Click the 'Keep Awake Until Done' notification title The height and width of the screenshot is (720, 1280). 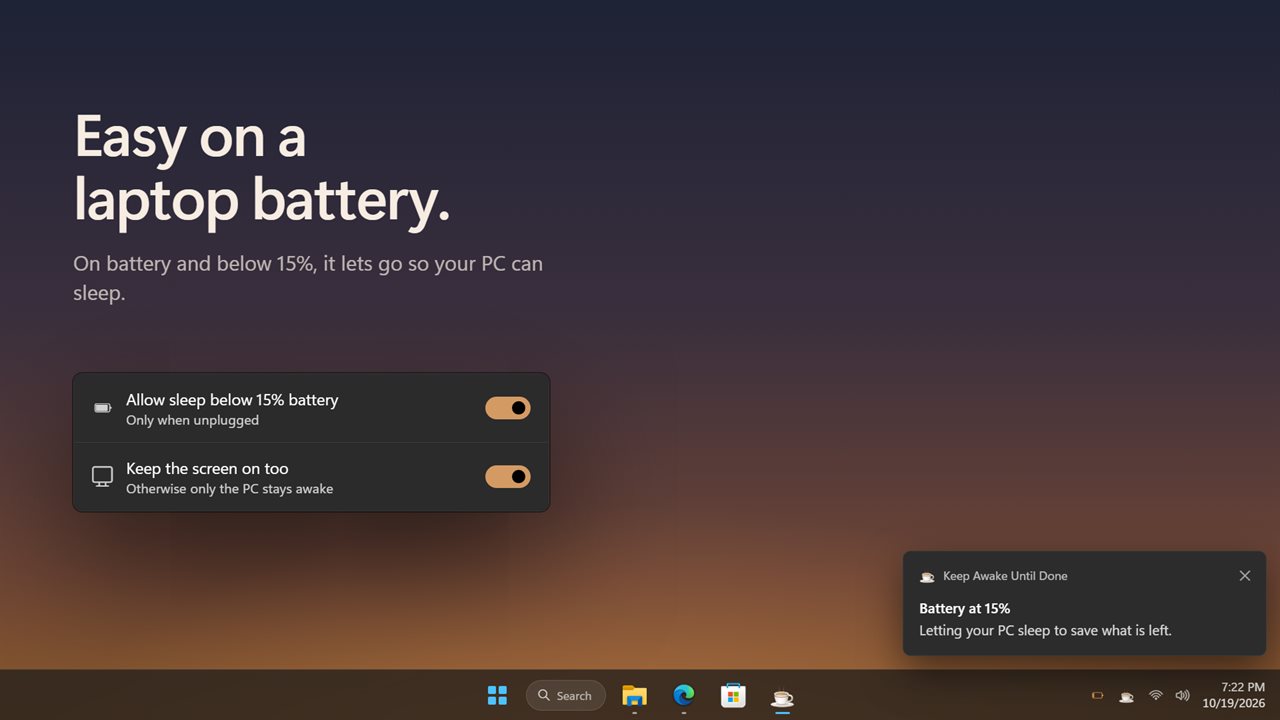tap(1005, 576)
